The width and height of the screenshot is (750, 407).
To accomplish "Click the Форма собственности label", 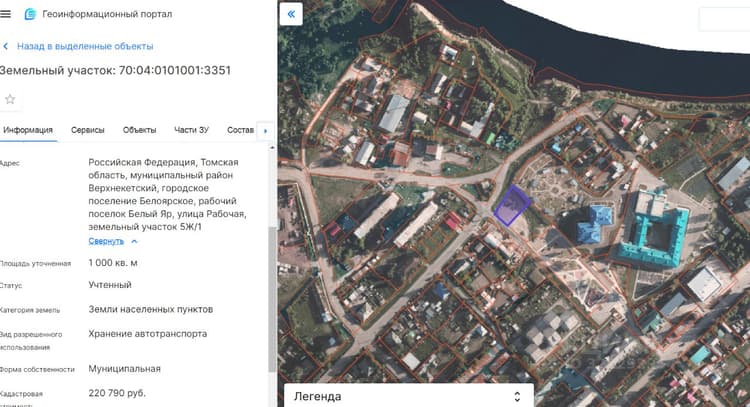I will coord(37,369).
